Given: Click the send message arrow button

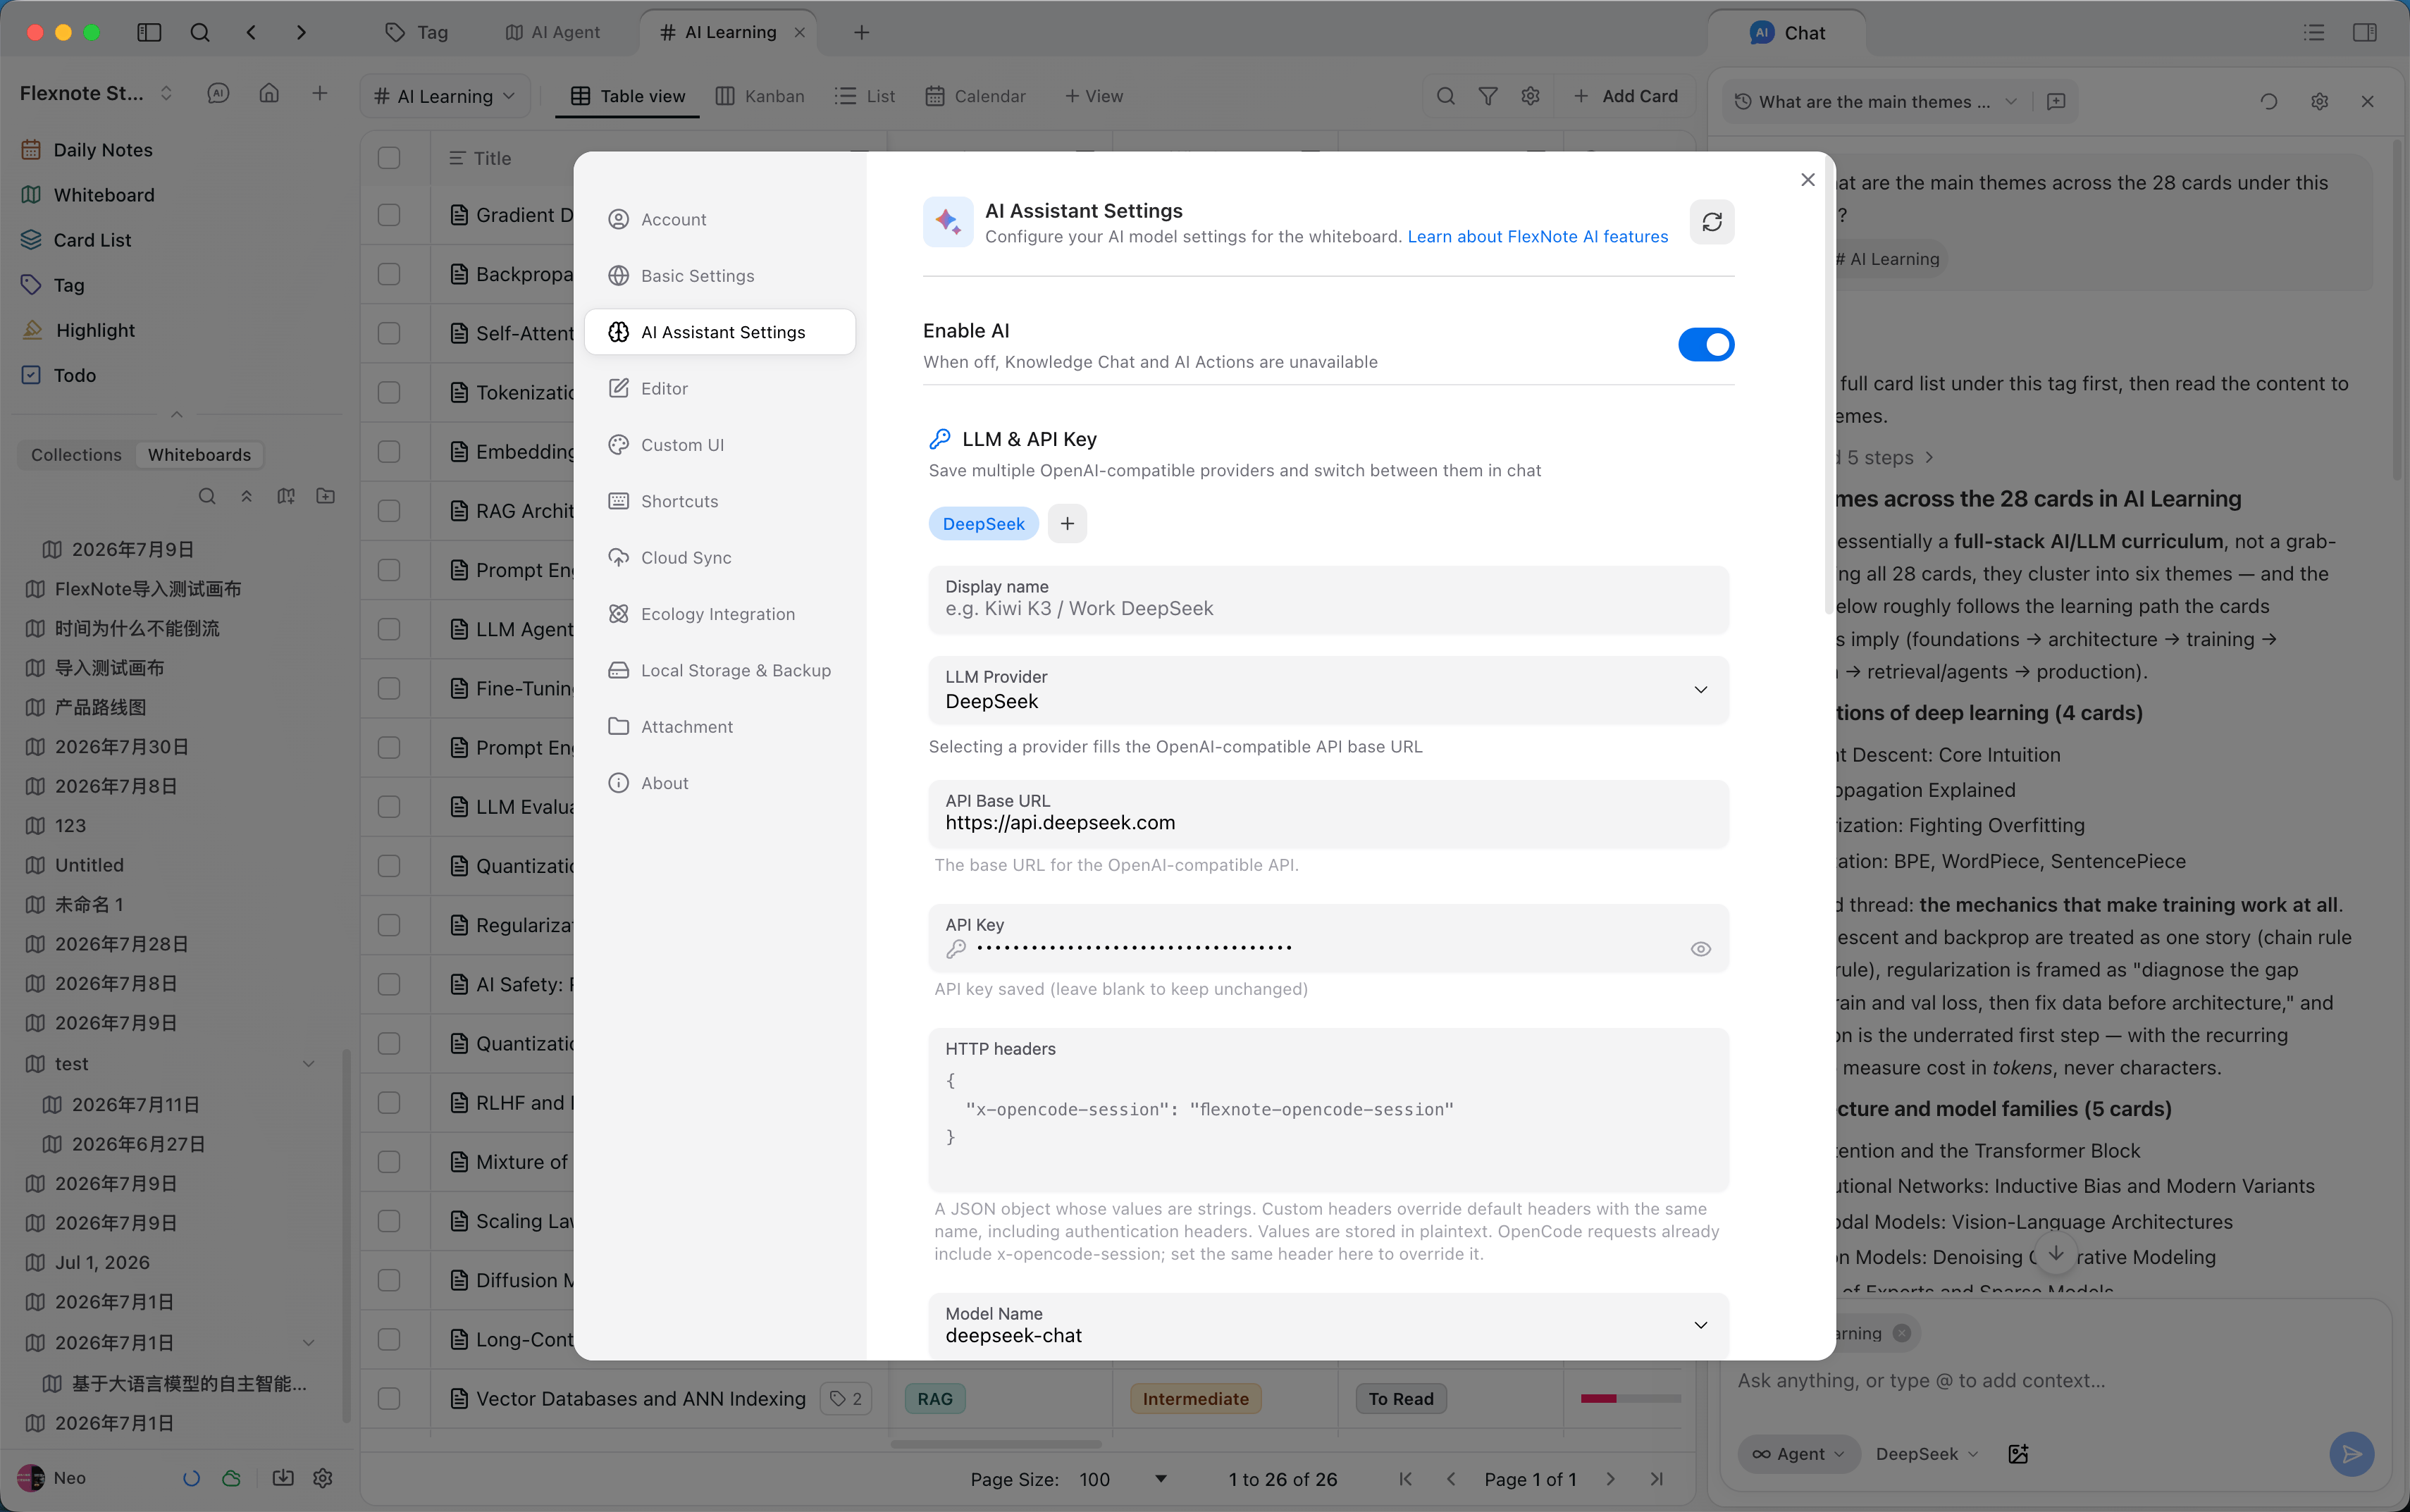Looking at the screenshot, I should pyautogui.click(x=2351, y=1454).
